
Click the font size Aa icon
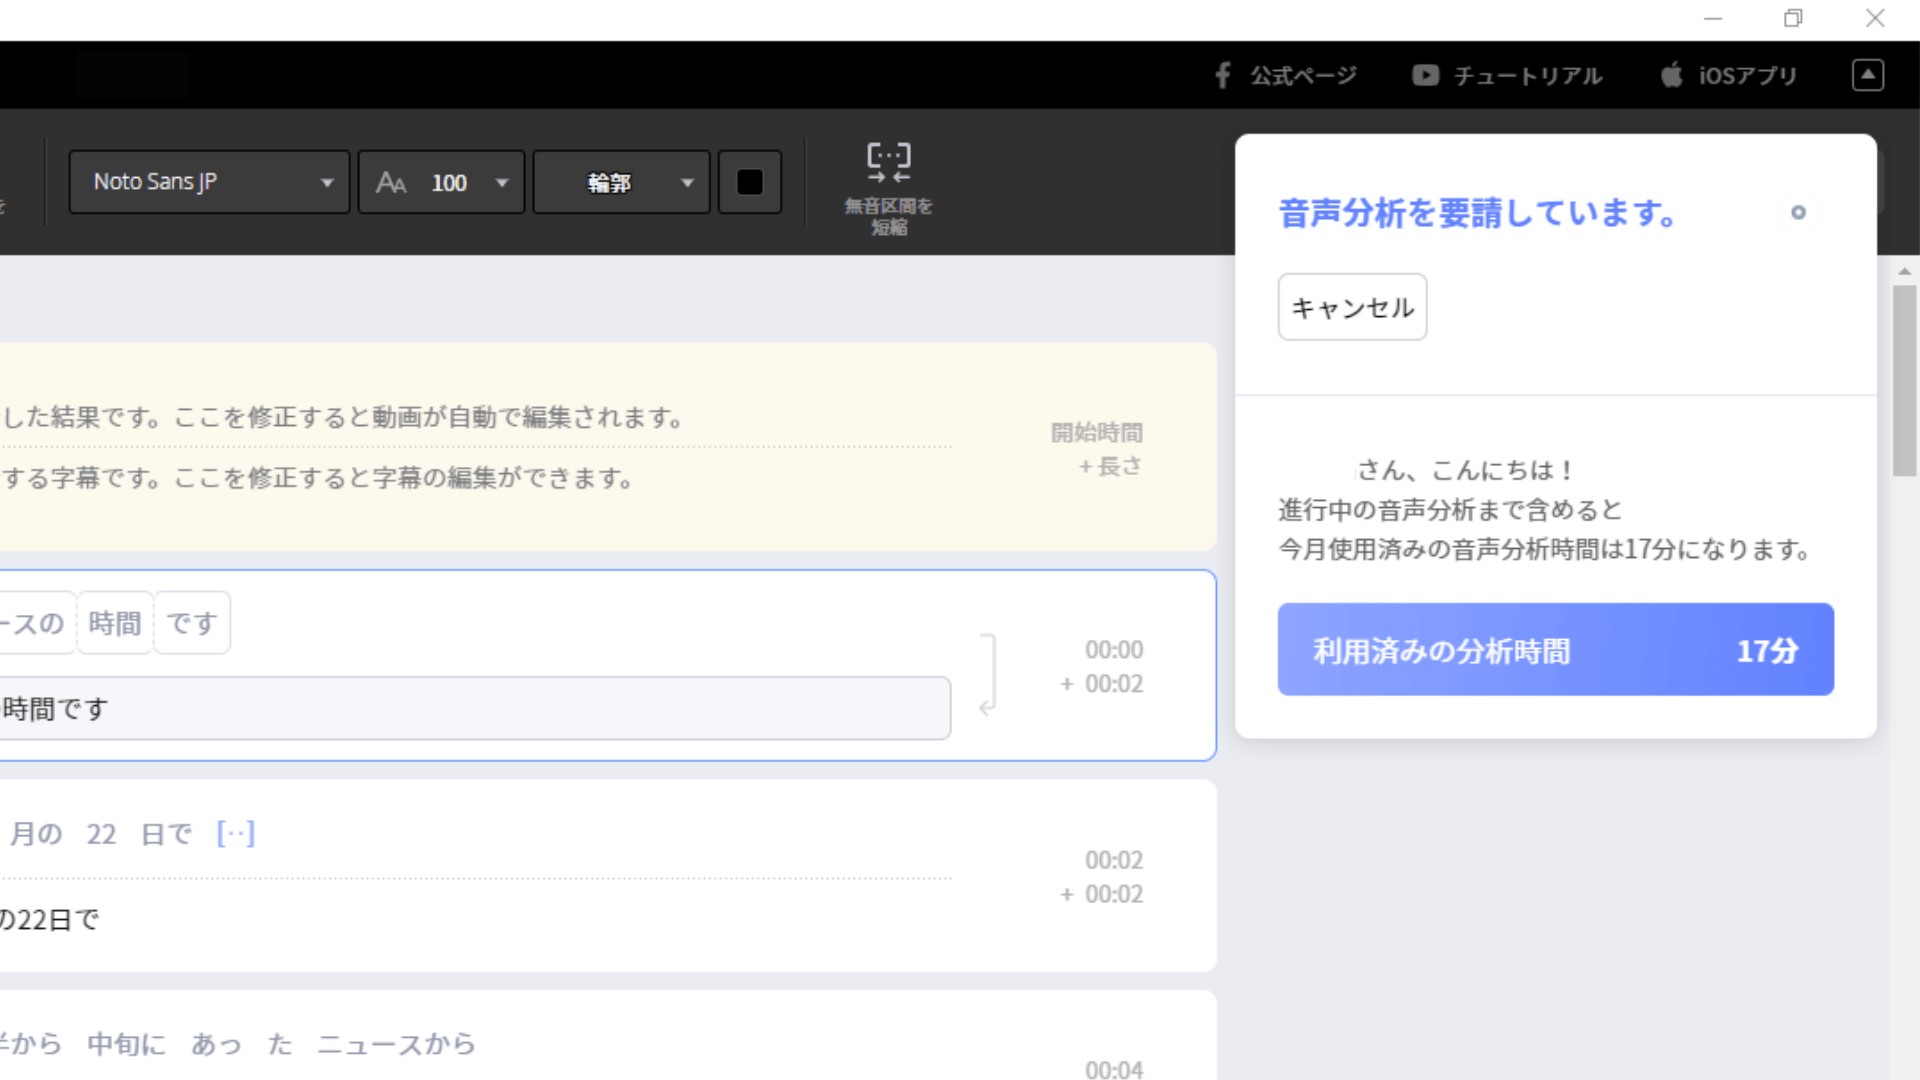(391, 183)
